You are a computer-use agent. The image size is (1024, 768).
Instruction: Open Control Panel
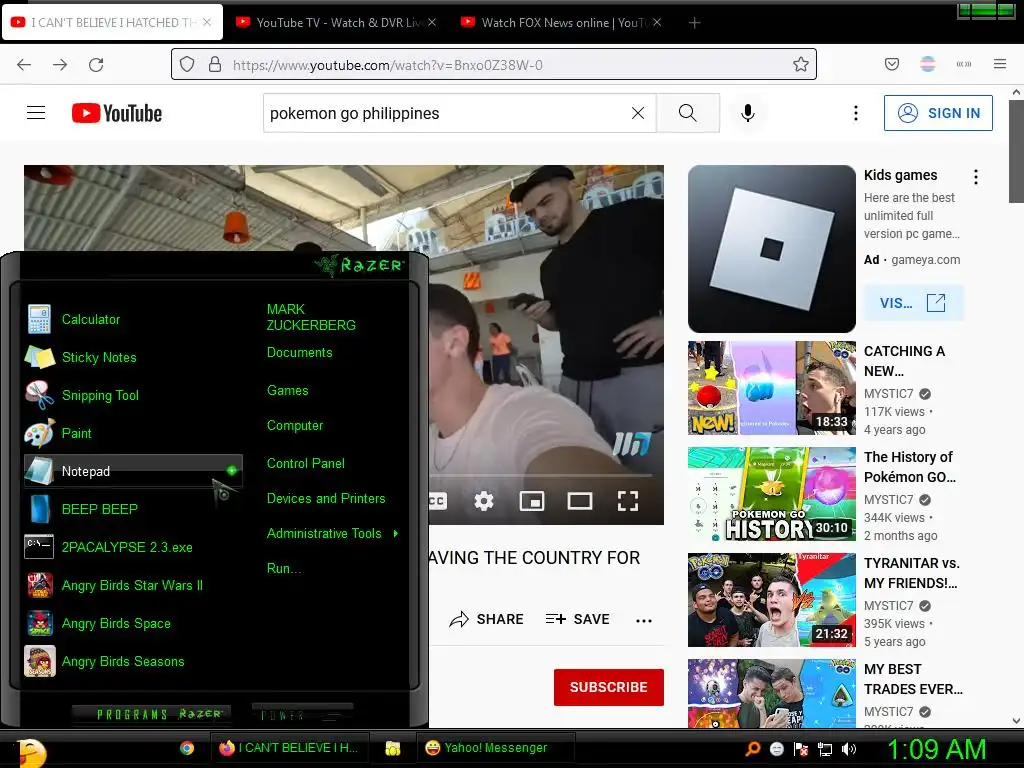[x=306, y=463]
